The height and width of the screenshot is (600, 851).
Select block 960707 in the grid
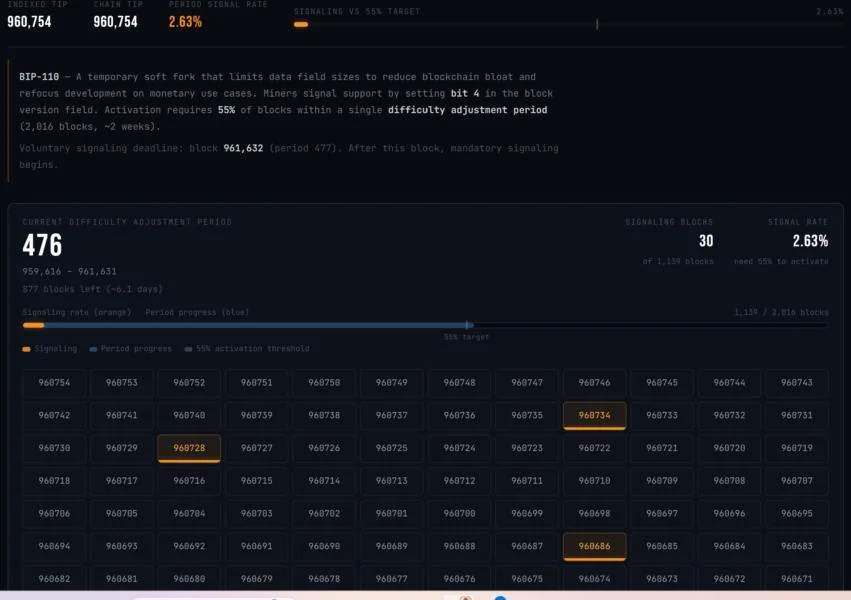[797, 481]
